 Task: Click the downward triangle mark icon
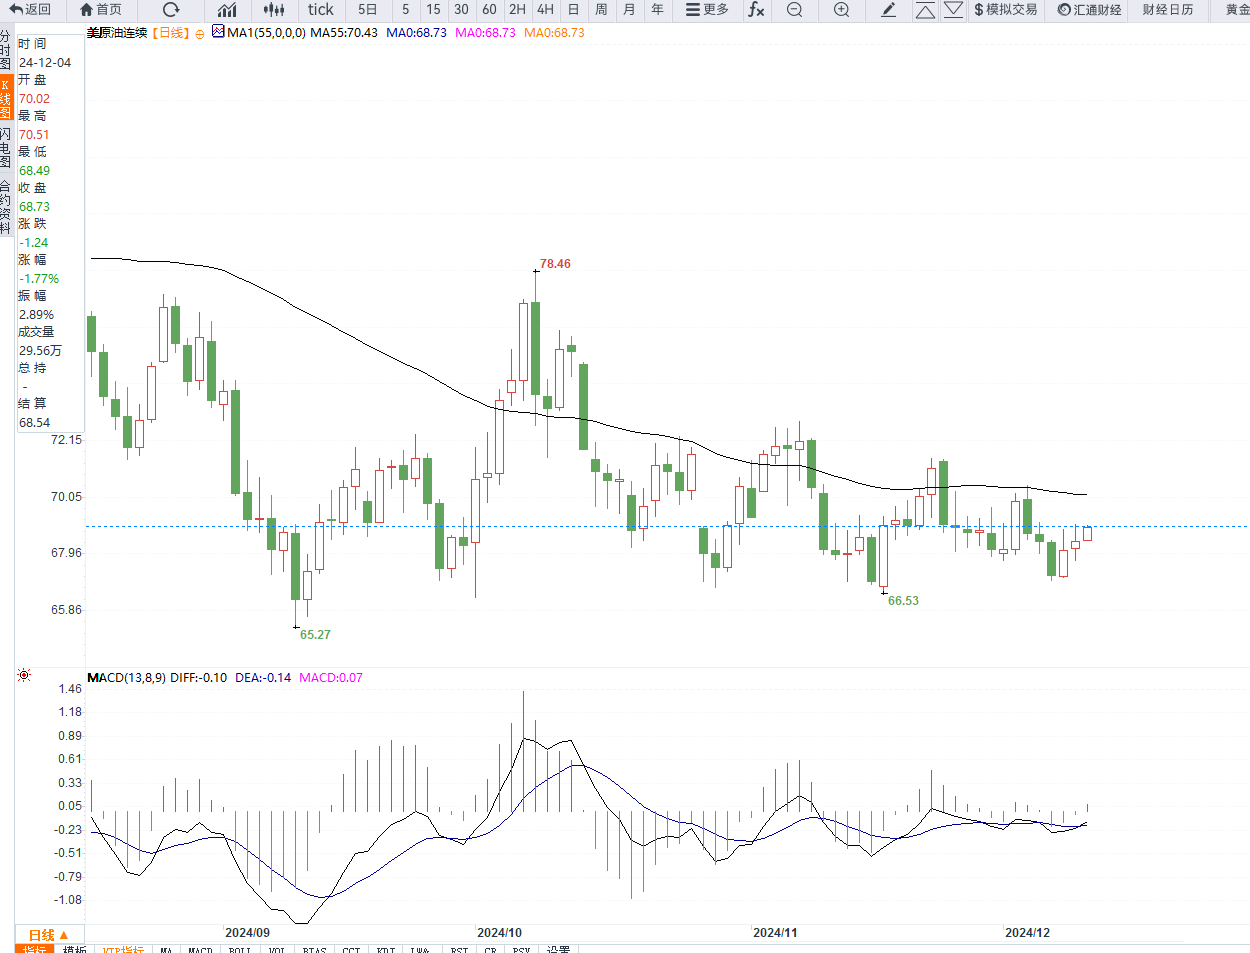[954, 10]
